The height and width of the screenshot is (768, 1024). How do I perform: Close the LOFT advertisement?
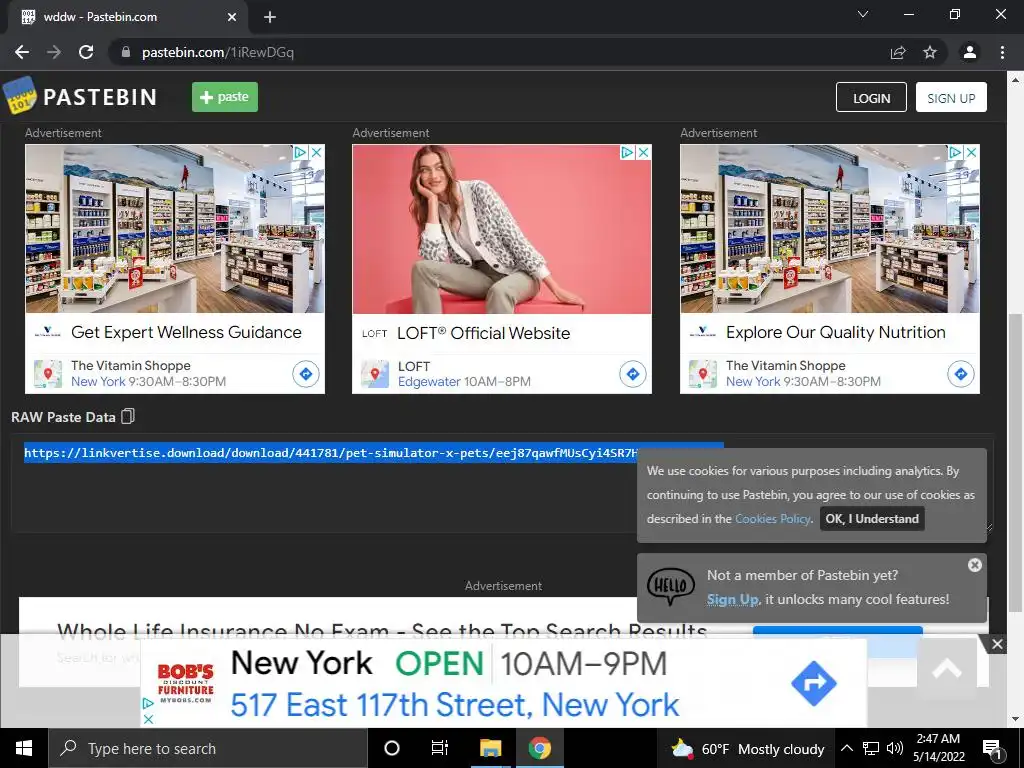(643, 152)
